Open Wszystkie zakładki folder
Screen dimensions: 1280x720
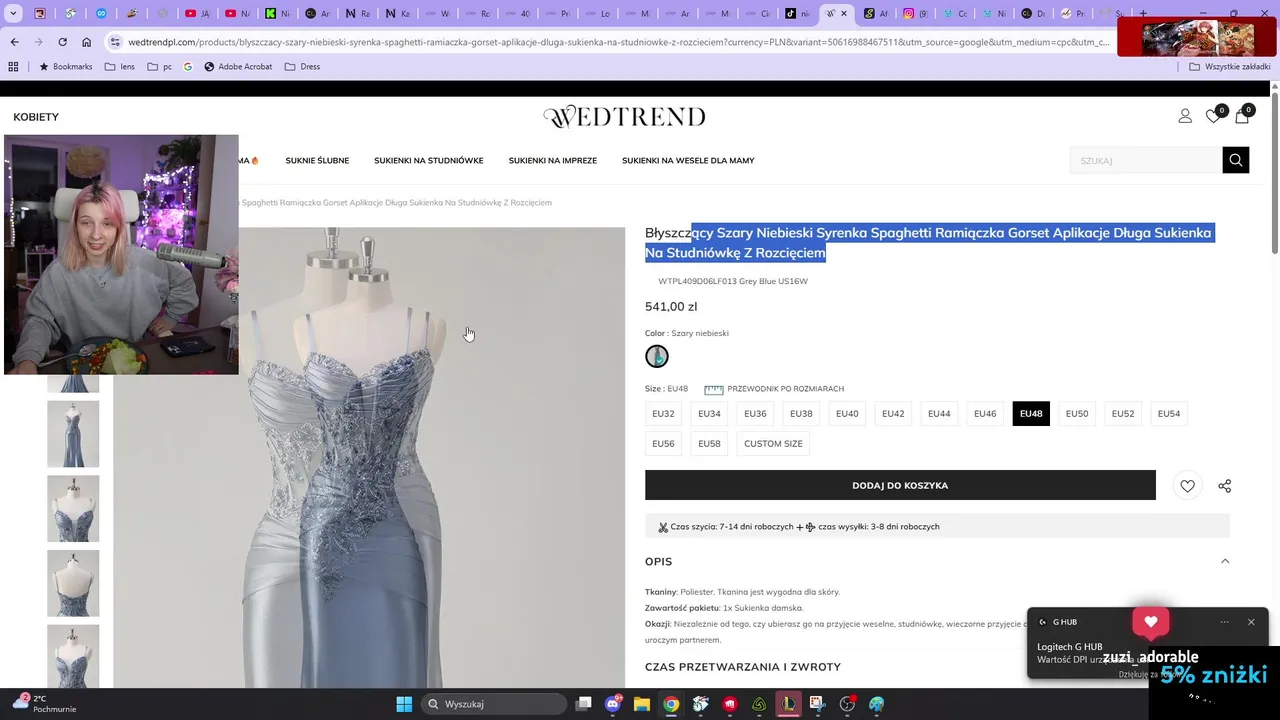1230,67
